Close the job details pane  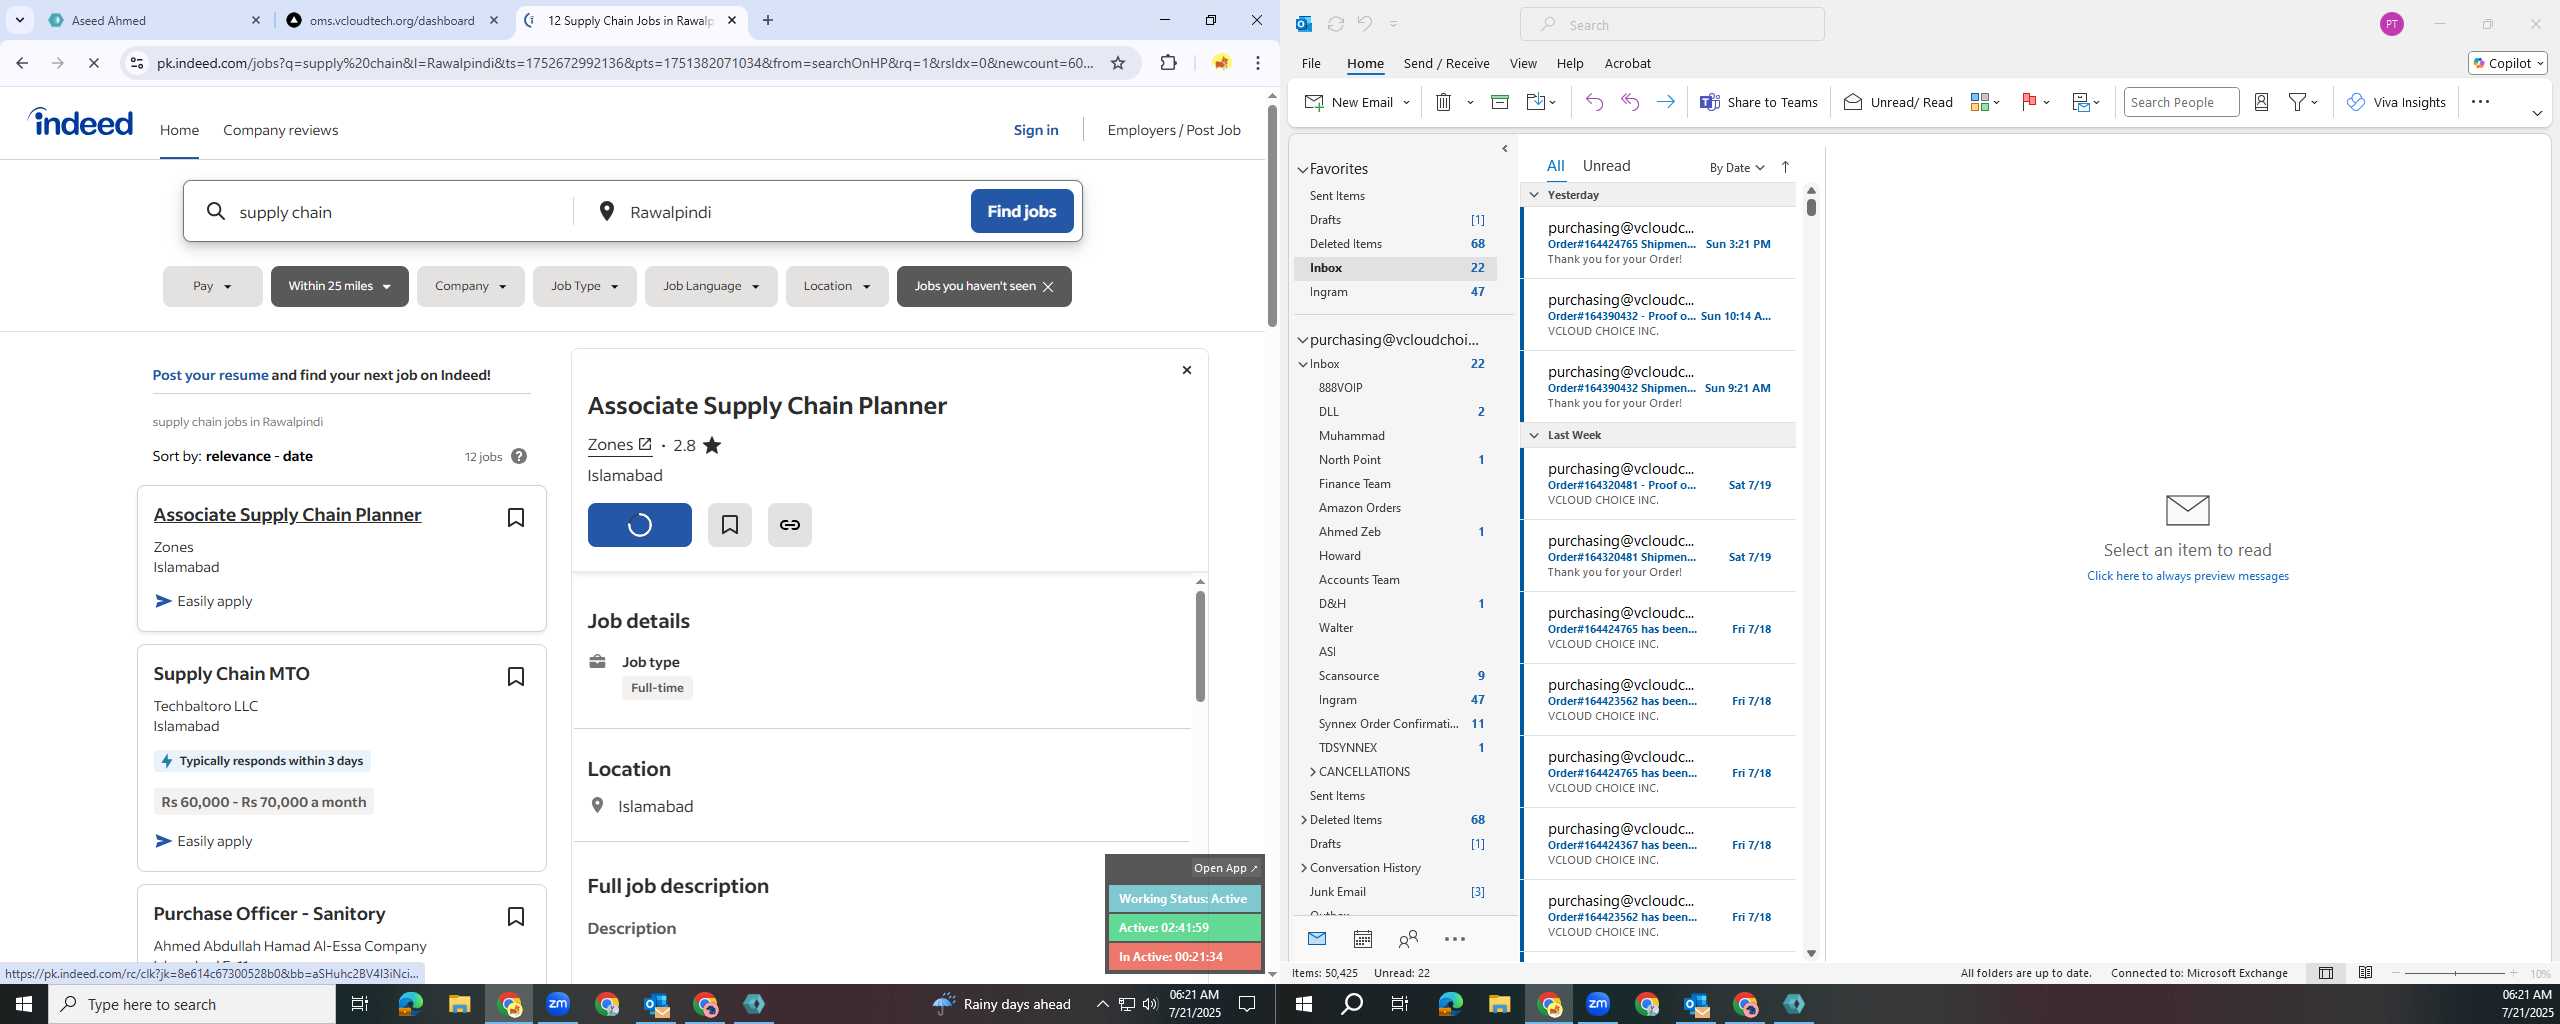click(1187, 370)
